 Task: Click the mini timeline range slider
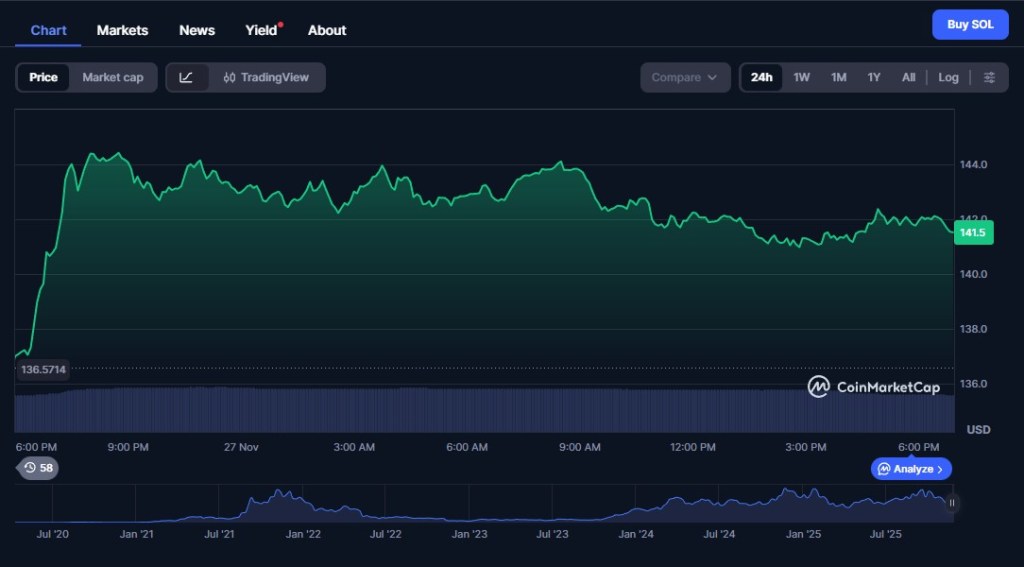point(951,504)
